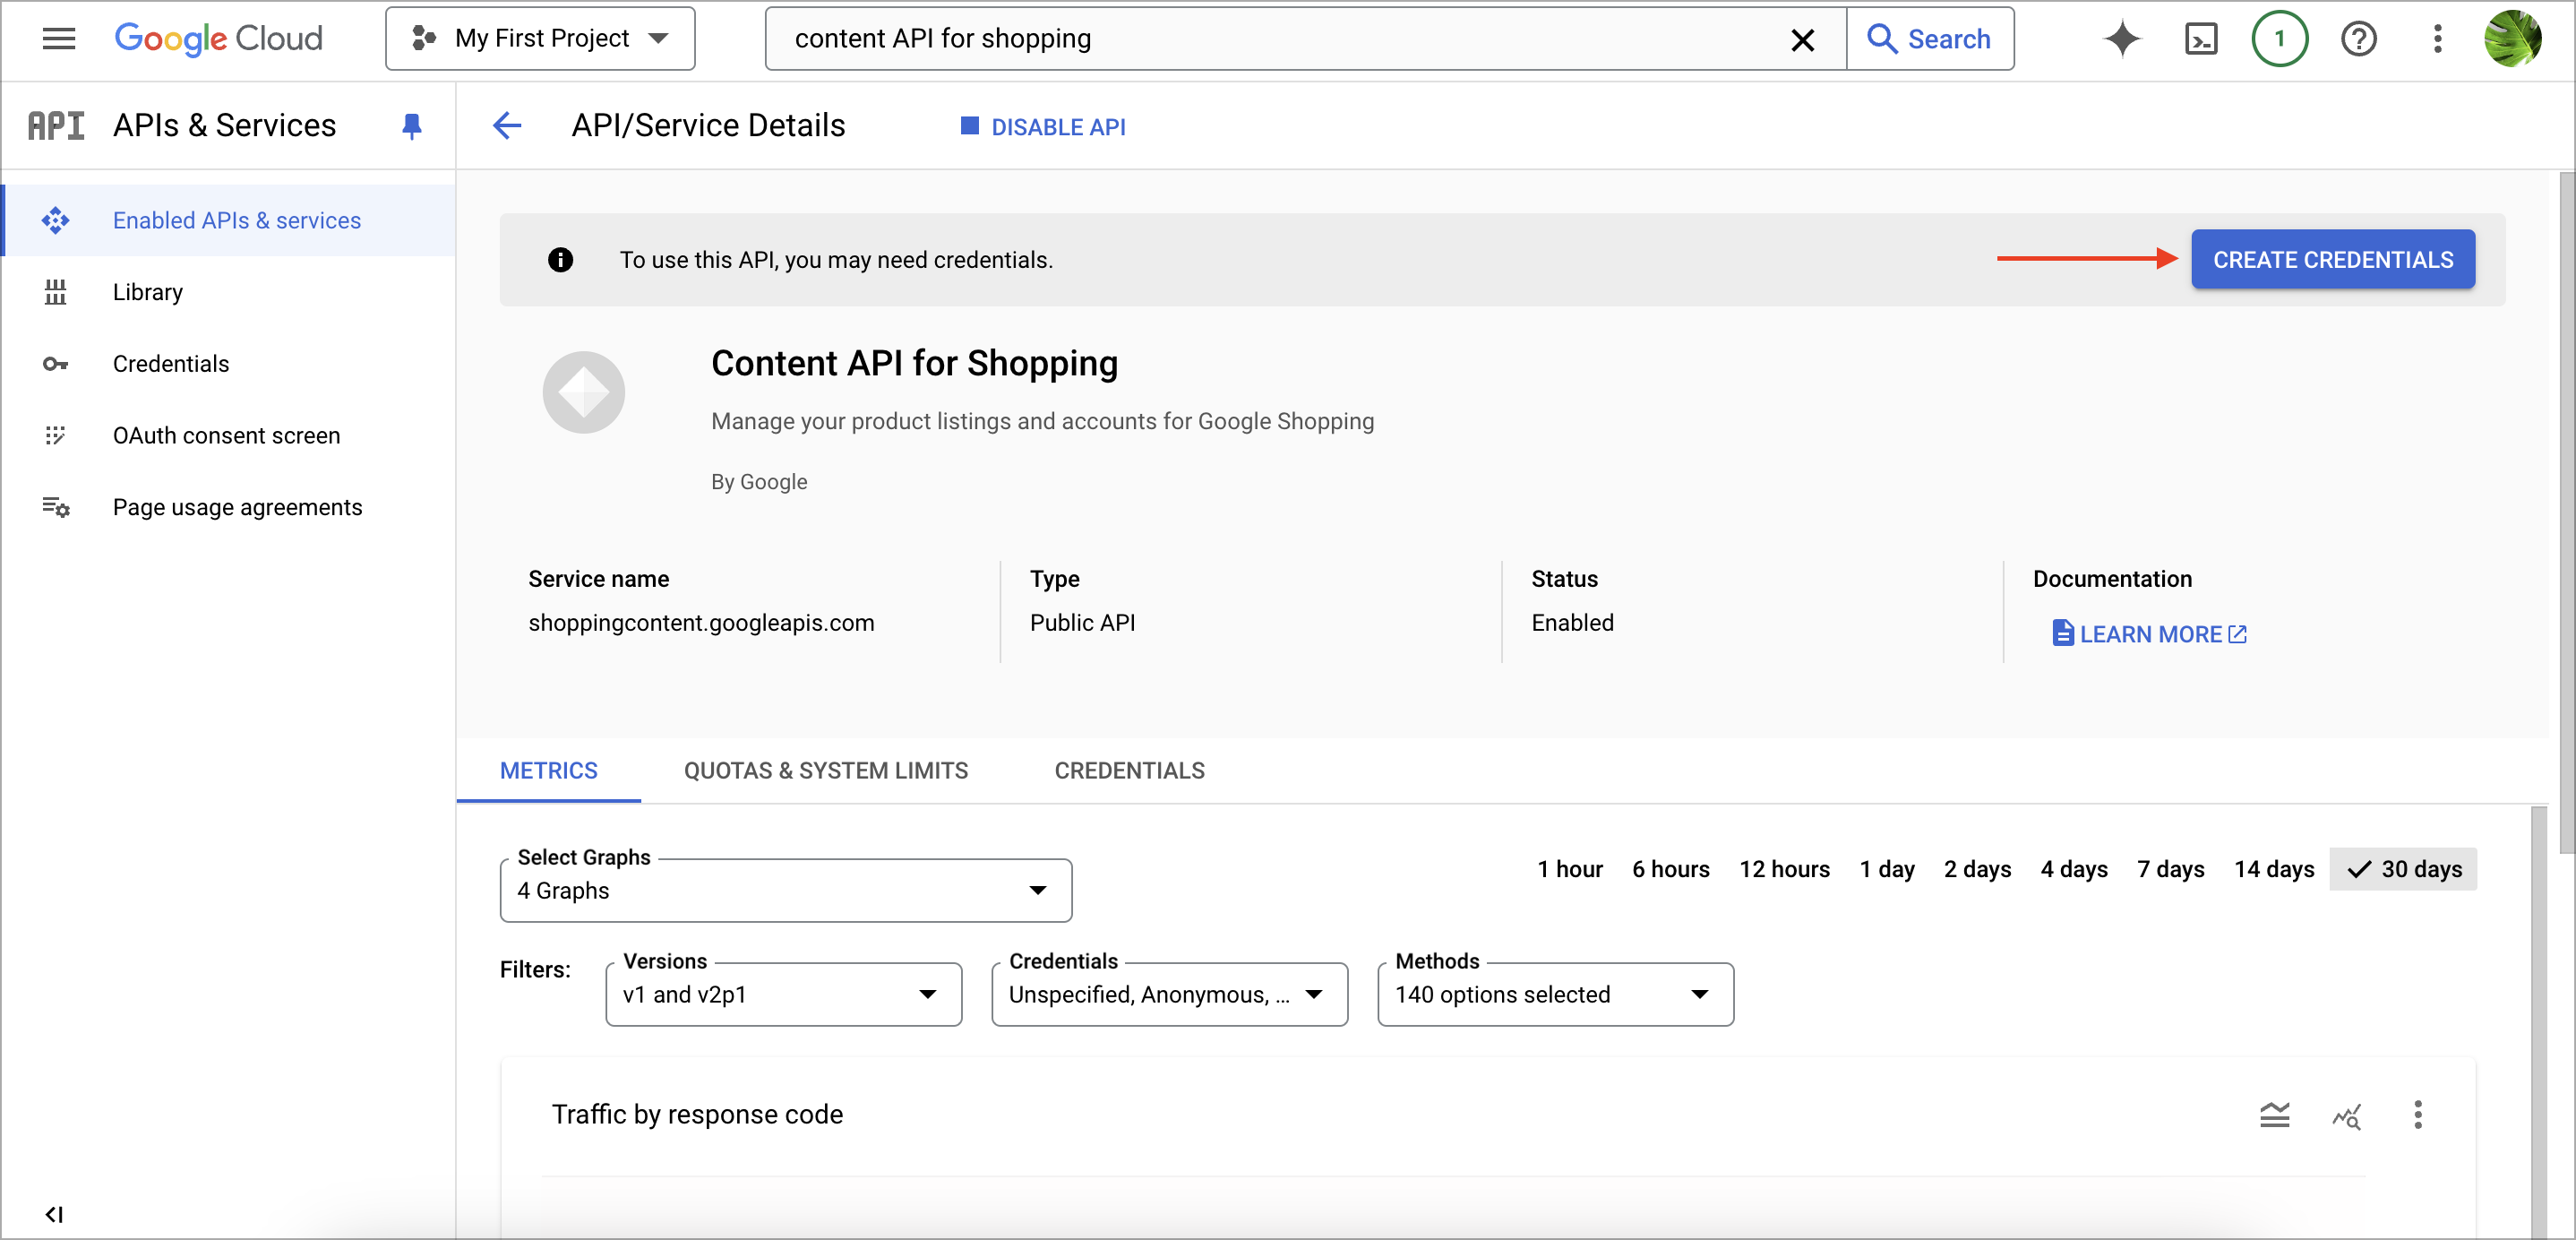Open Traffic chart three-dot more options

pos(2417,1114)
